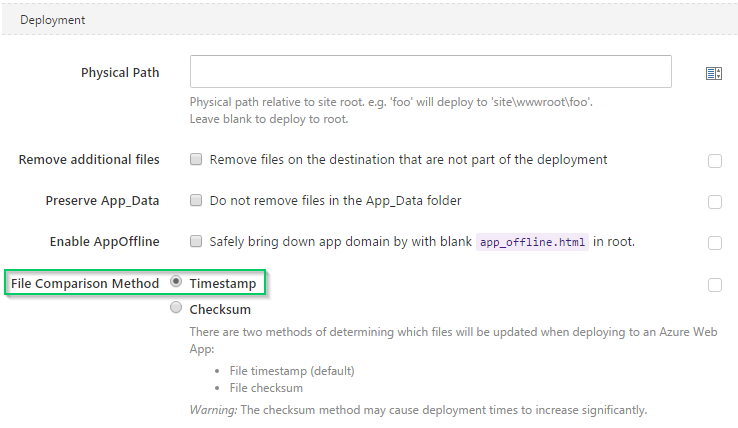Click the Physical Path field label
This screenshot has width=738, height=428.
click(x=120, y=73)
